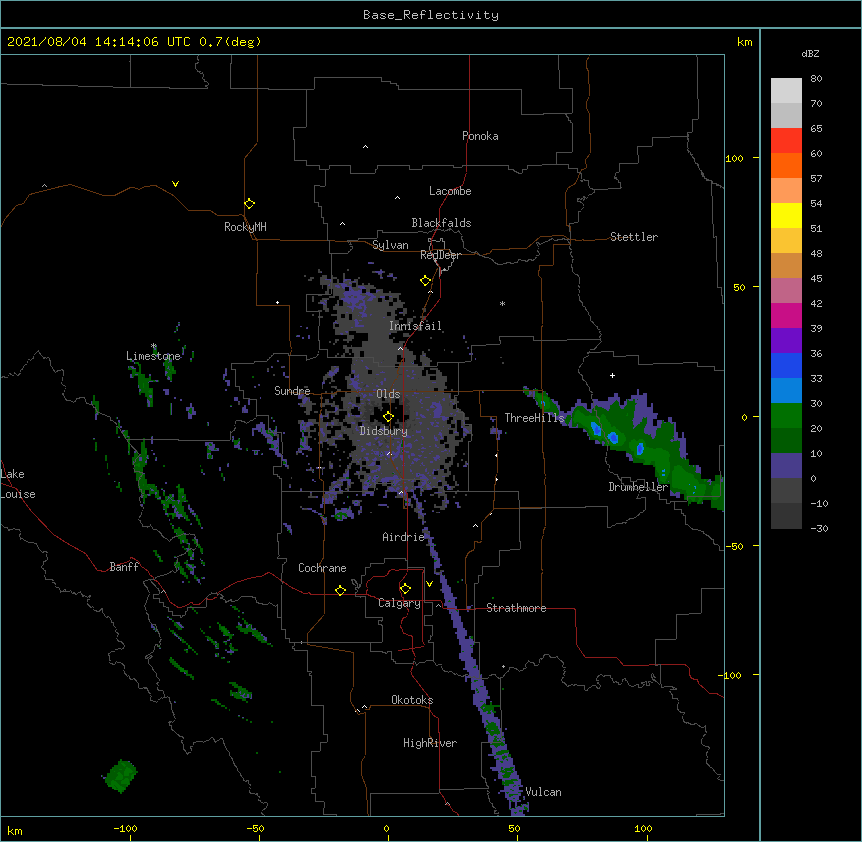
Task: Select the bright green 20-30 dBZ legend swatch
Action: point(786,416)
